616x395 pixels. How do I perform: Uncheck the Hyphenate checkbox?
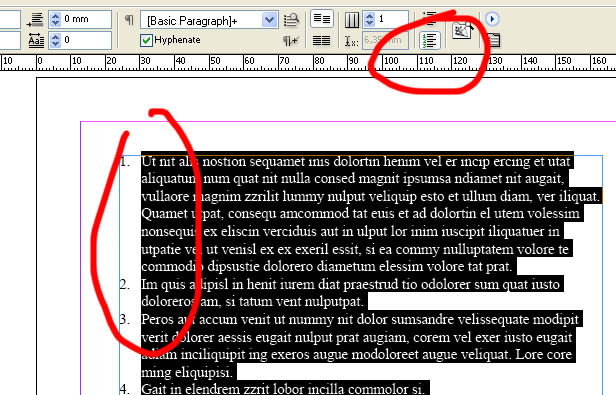(146, 40)
